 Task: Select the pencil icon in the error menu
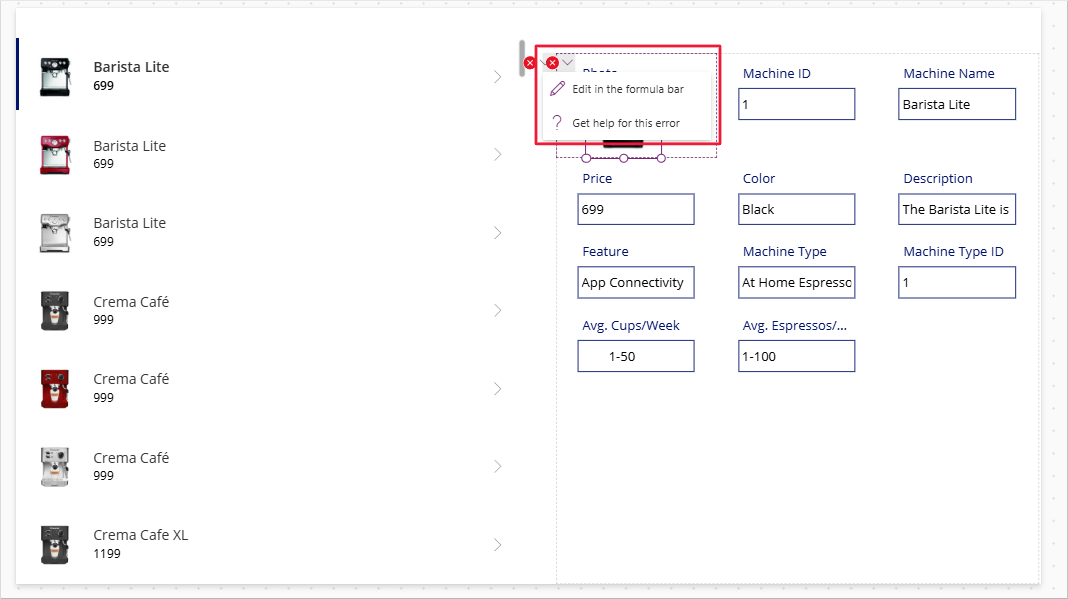click(558, 88)
